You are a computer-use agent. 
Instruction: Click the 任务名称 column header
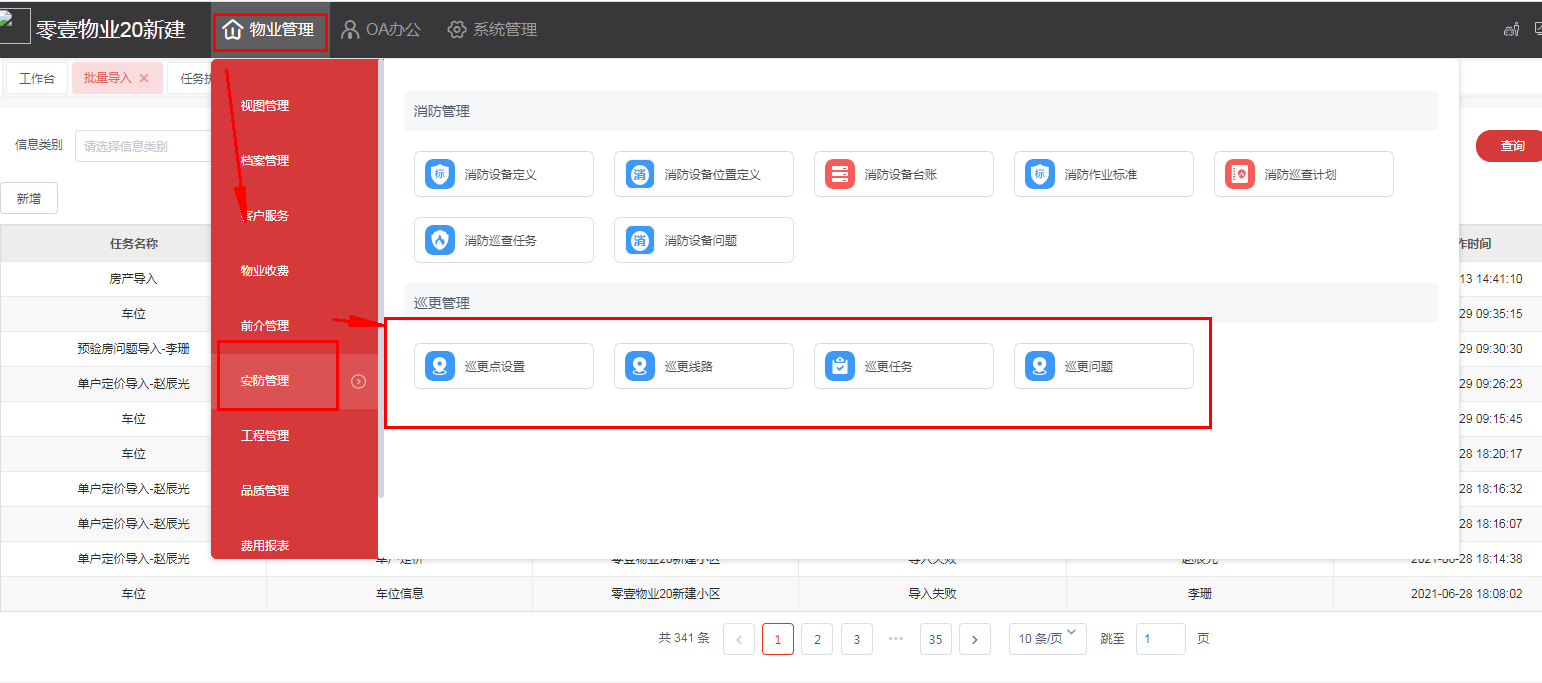(x=134, y=244)
